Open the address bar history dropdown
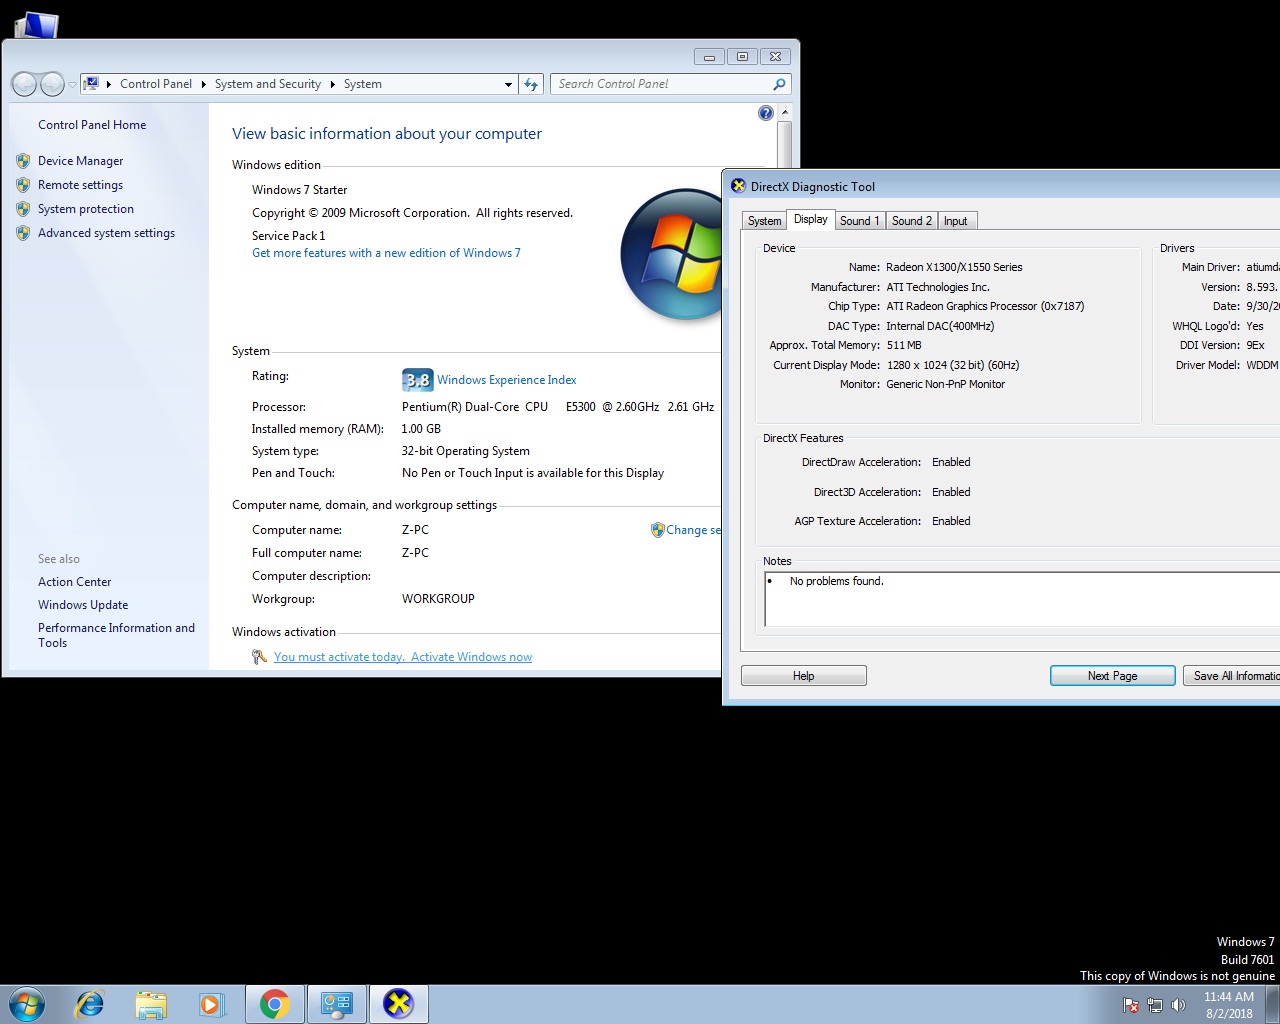This screenshot has height=1024, width=1280. [x=508, y=84]
